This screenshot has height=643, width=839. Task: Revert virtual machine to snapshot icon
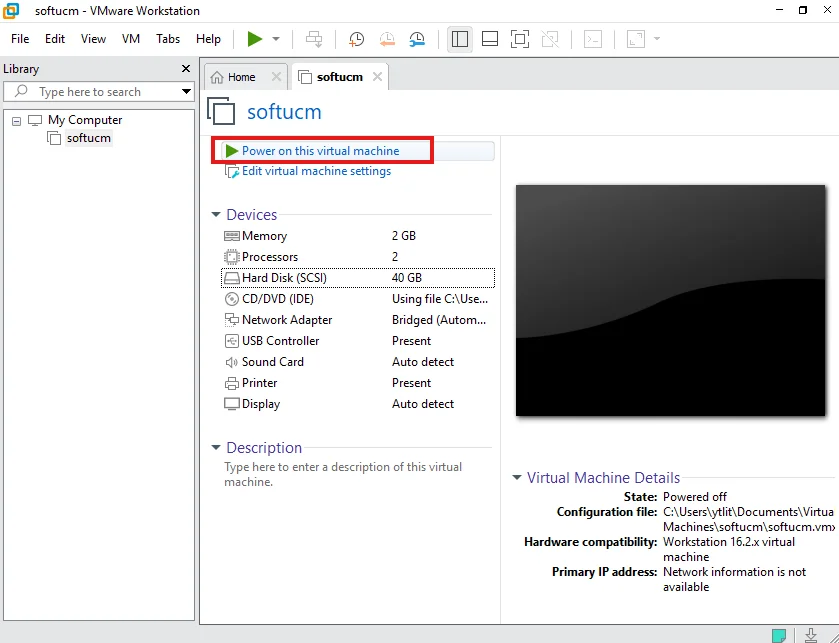(x=387, y=39)
